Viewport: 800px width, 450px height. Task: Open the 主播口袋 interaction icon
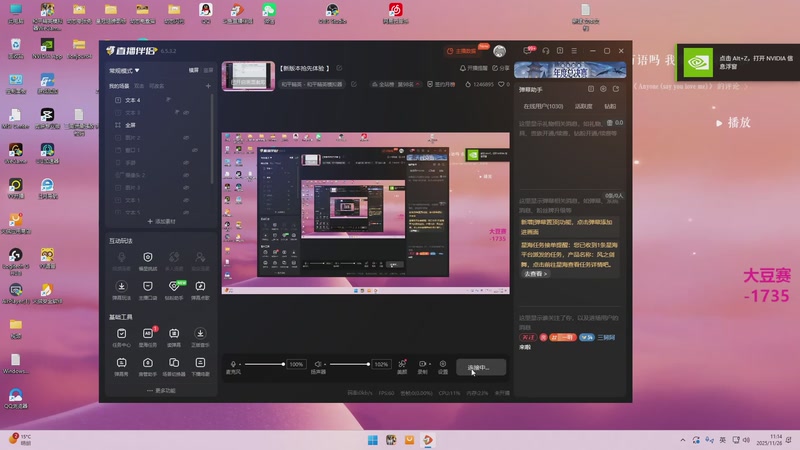pyautogui.click(x=148, y=286)
